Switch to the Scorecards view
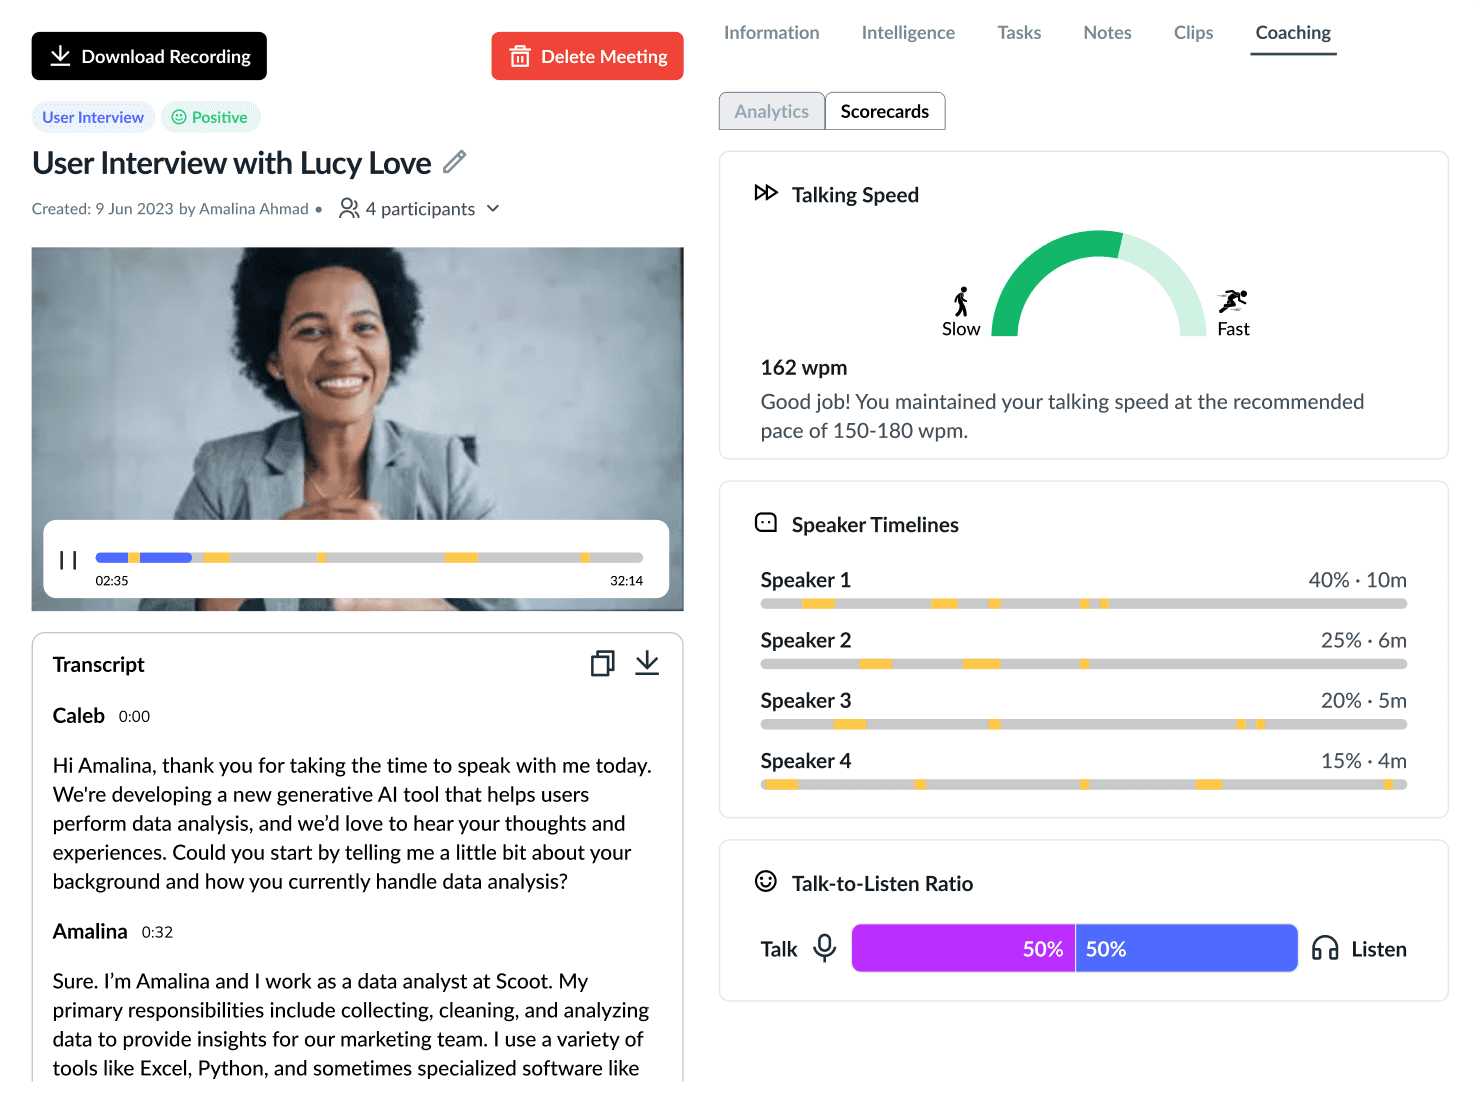The width and height of the screenshot is (1481, 1094). 884,111
